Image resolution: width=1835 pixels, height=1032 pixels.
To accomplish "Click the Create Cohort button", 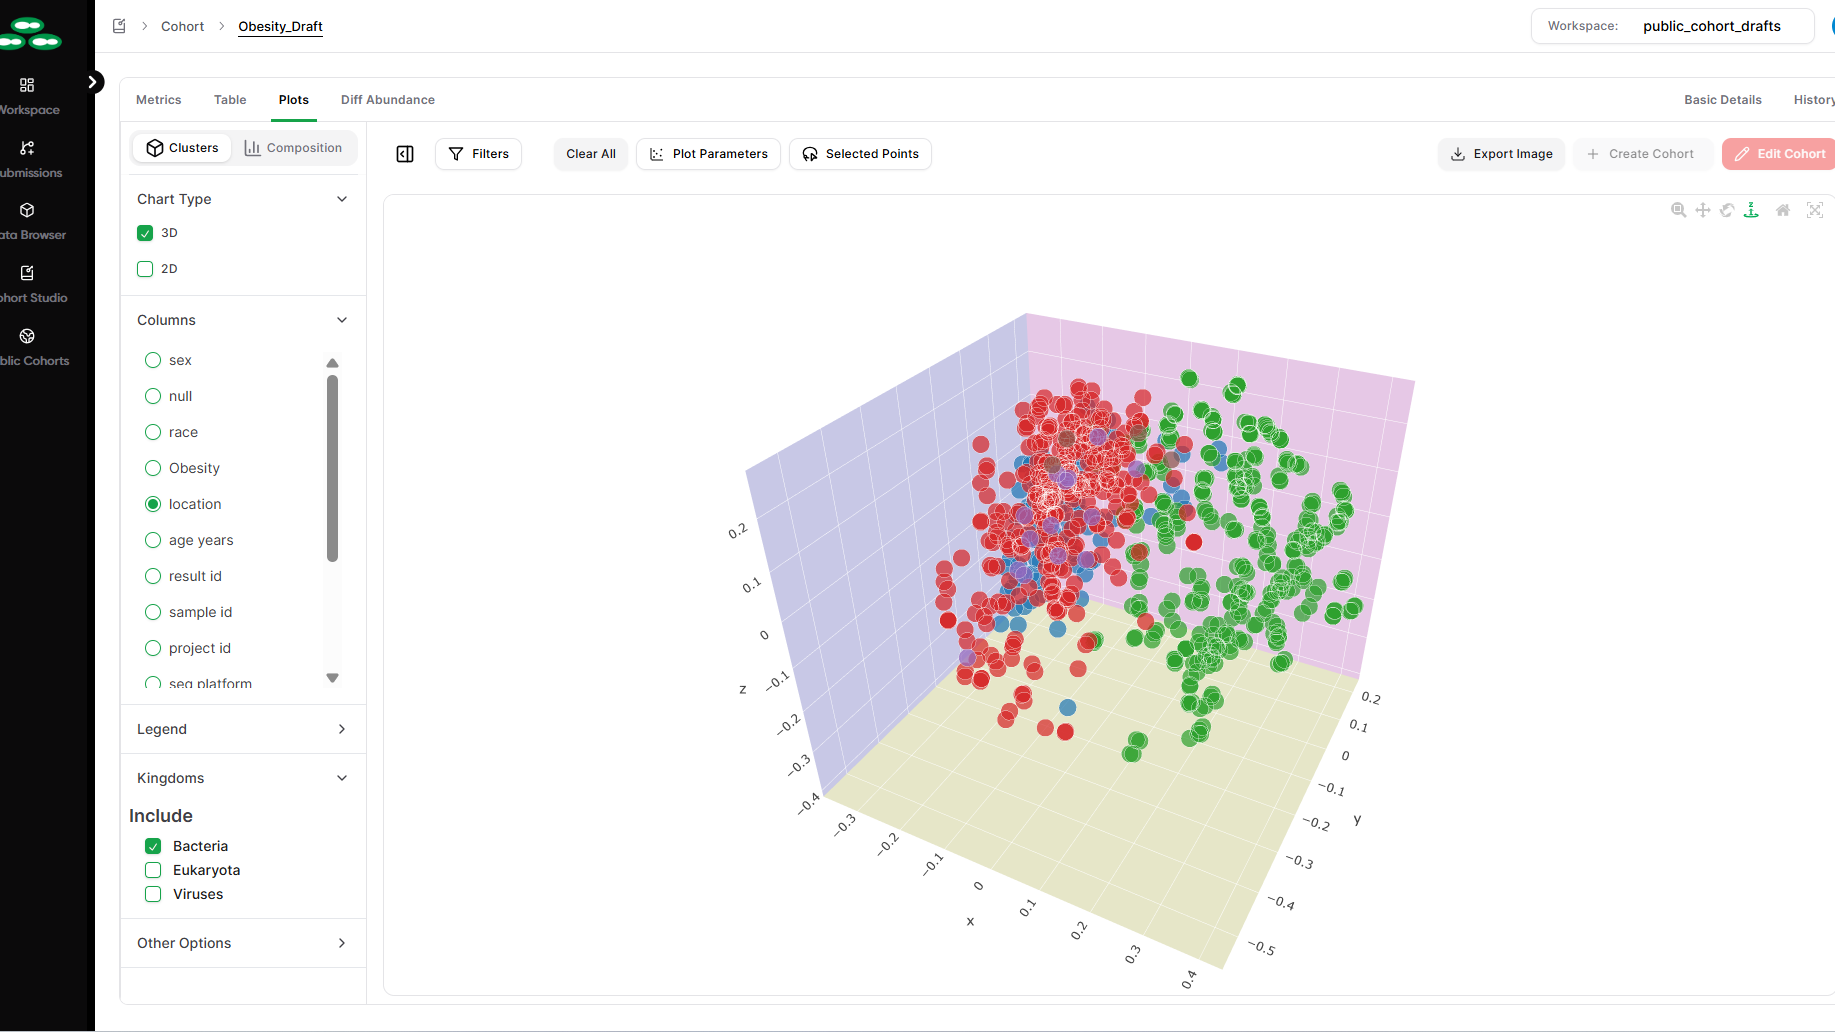I will (1643, 154).
